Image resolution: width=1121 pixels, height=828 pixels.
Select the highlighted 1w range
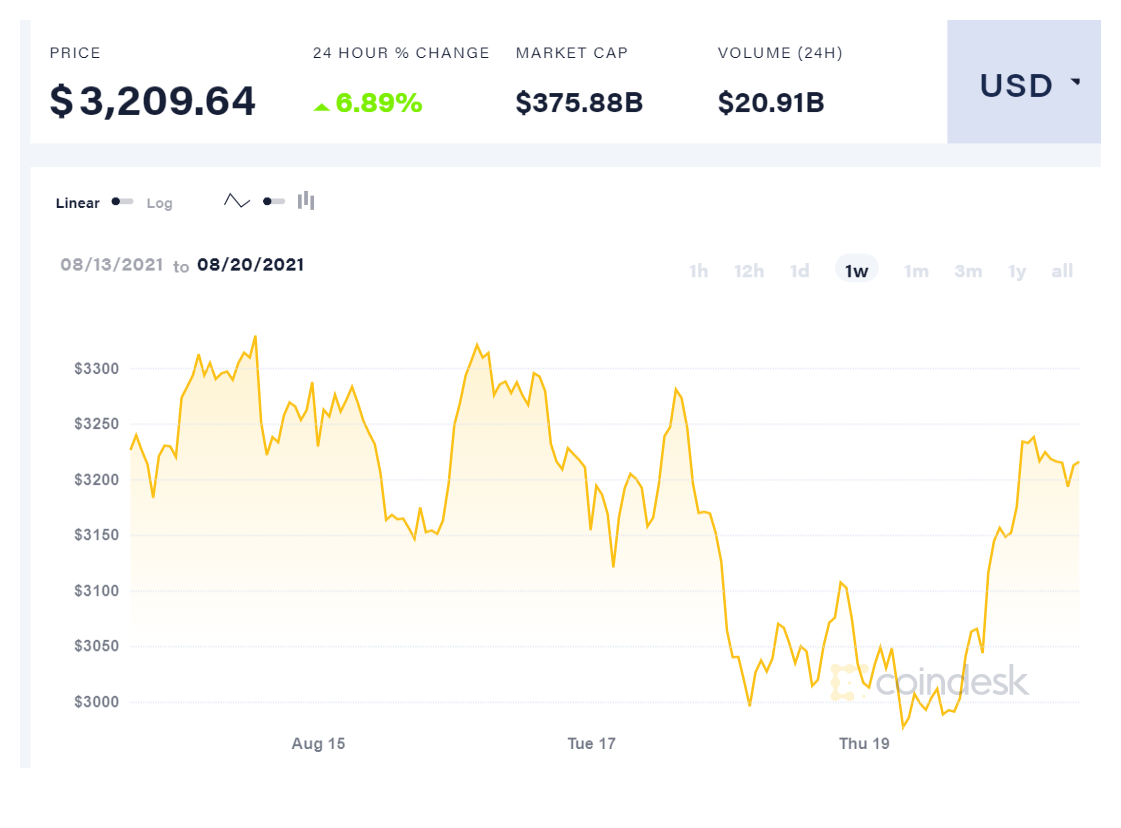(x=856, y=271)
